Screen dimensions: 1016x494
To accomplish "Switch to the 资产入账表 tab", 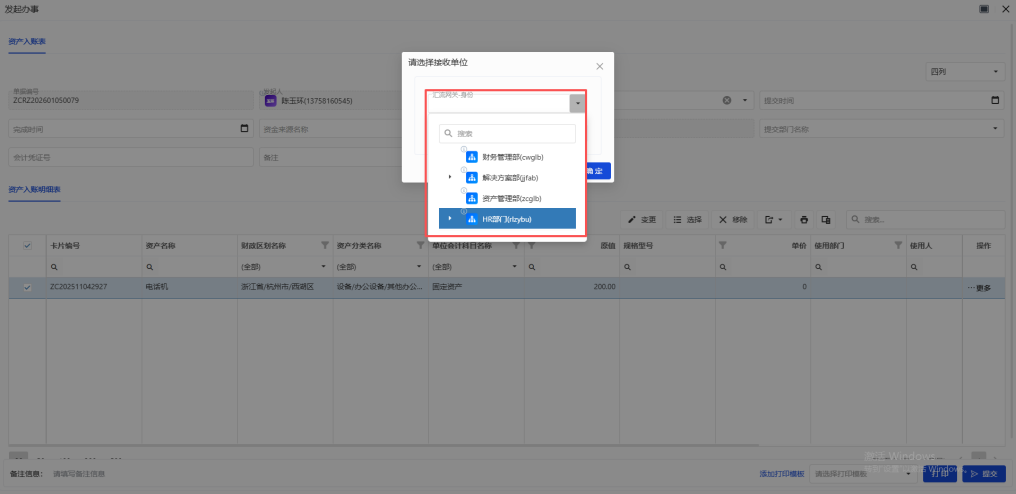I will coord(27,41).
